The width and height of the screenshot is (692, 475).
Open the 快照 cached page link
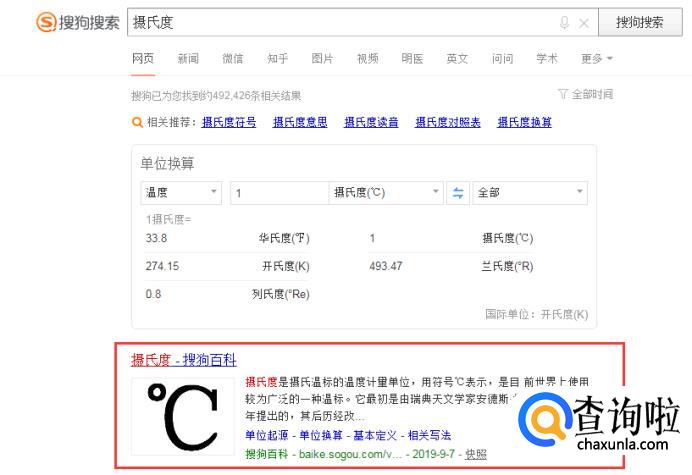point(476,454)
